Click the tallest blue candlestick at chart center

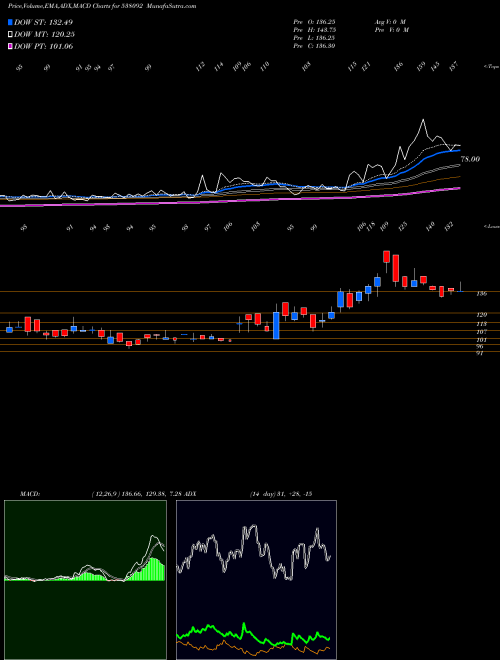coord(276,325)
